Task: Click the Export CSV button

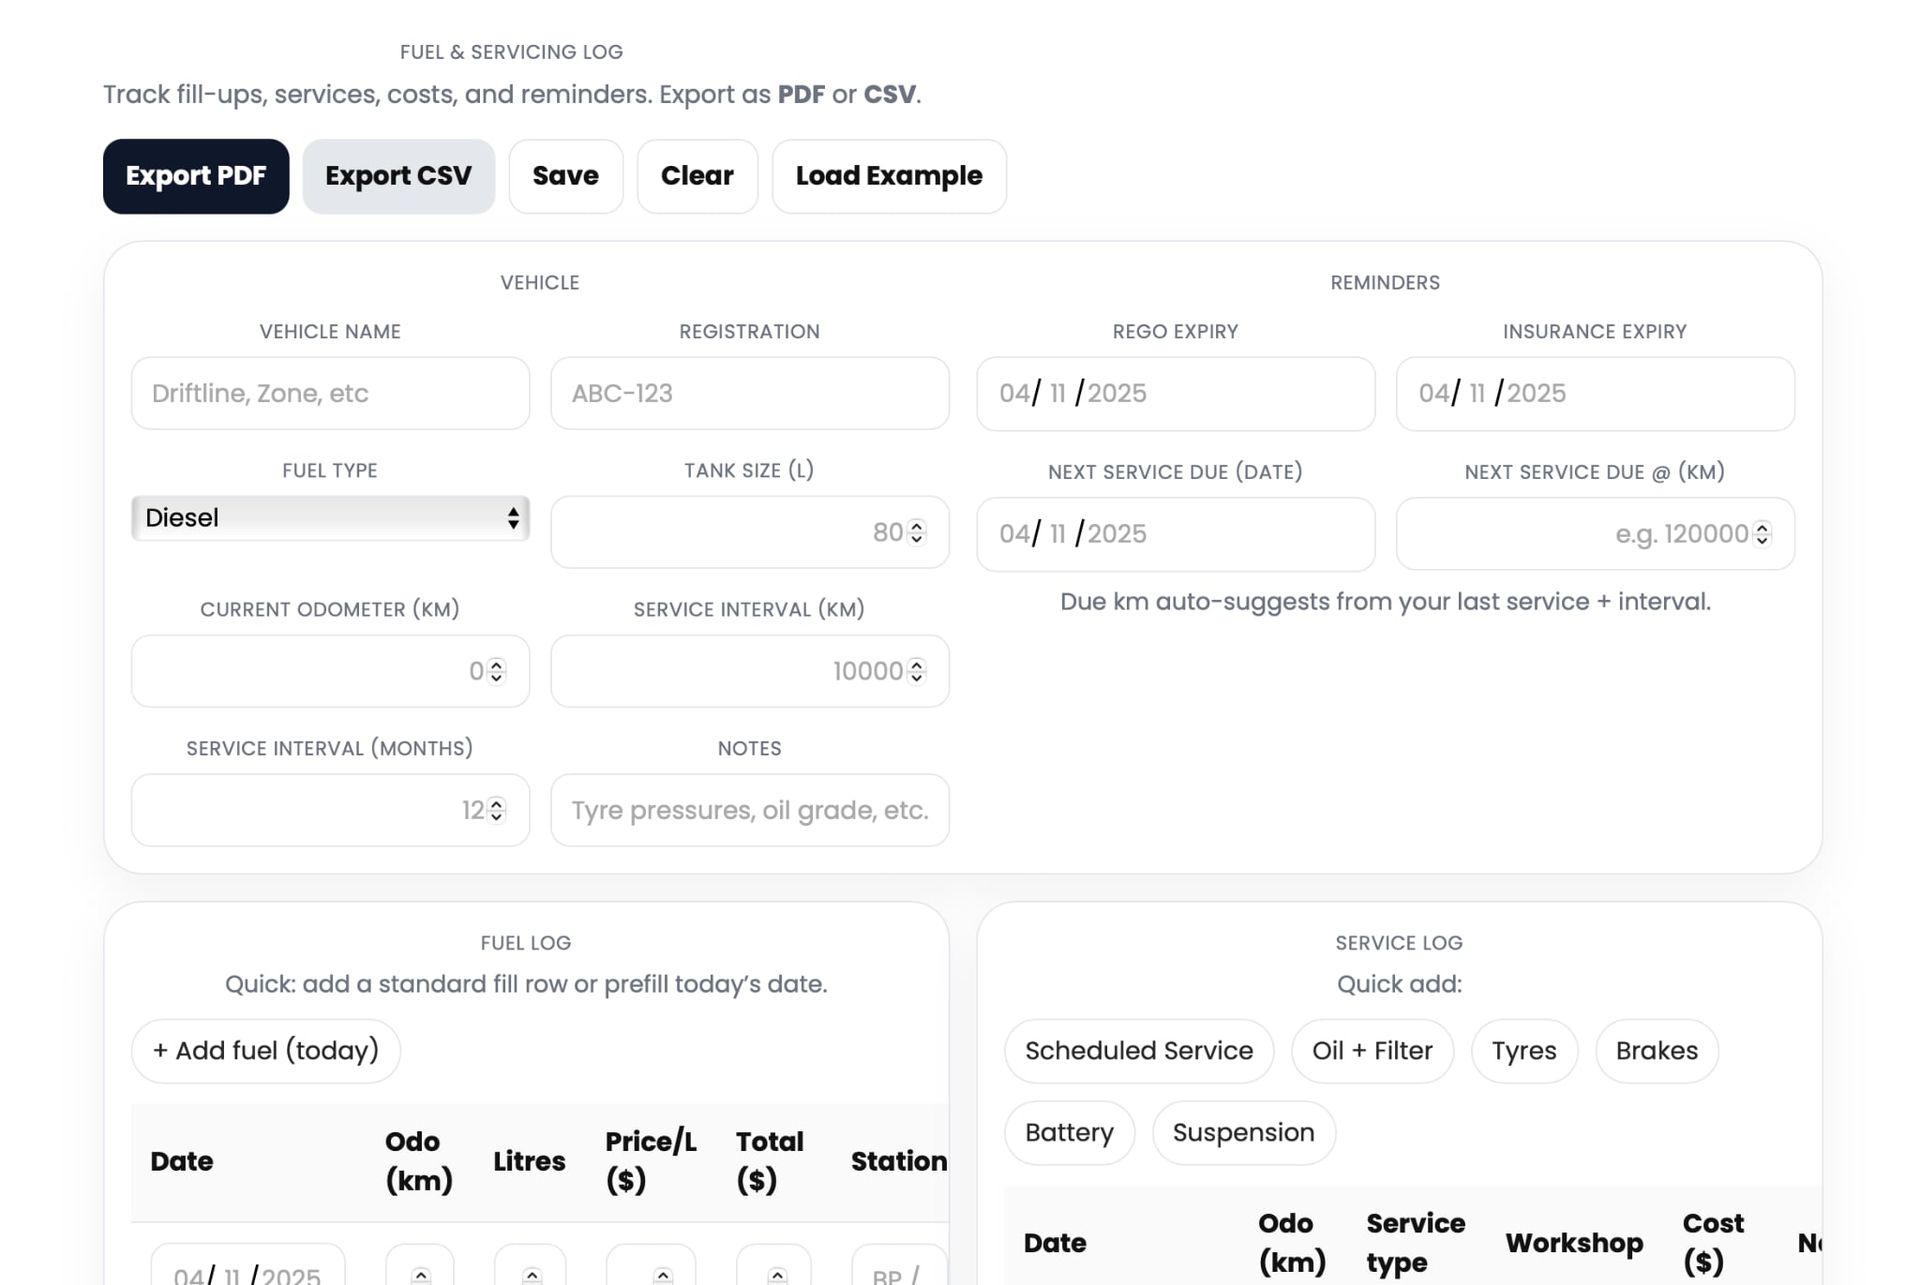Action: point(398,176)
